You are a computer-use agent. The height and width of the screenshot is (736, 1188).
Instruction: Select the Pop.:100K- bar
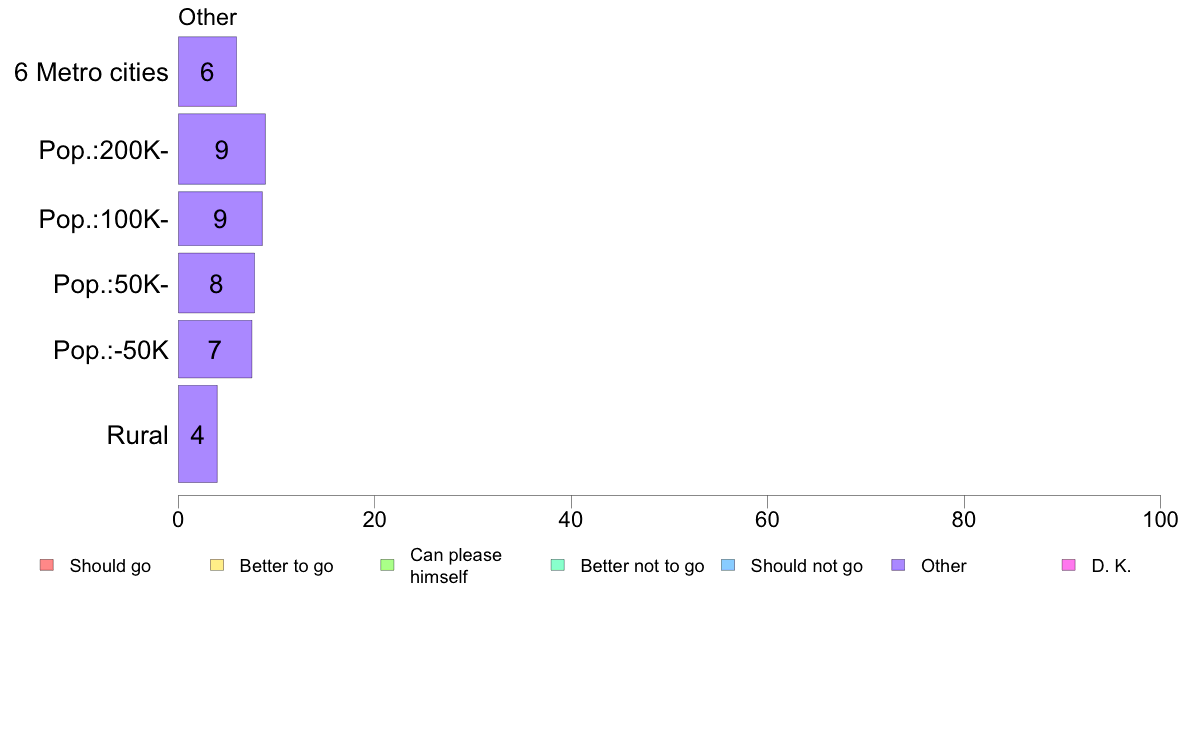220,218
